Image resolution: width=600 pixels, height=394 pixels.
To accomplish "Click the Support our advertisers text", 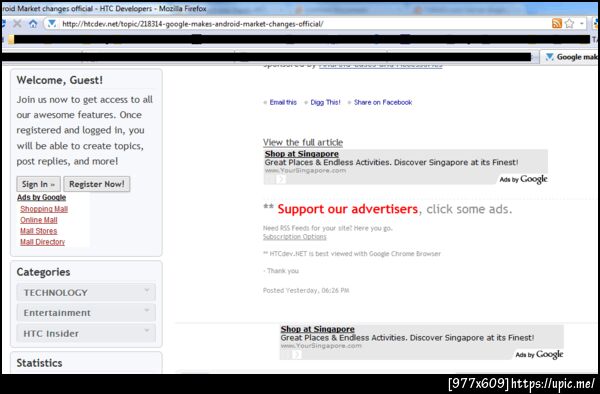I will tap(347, 209).
